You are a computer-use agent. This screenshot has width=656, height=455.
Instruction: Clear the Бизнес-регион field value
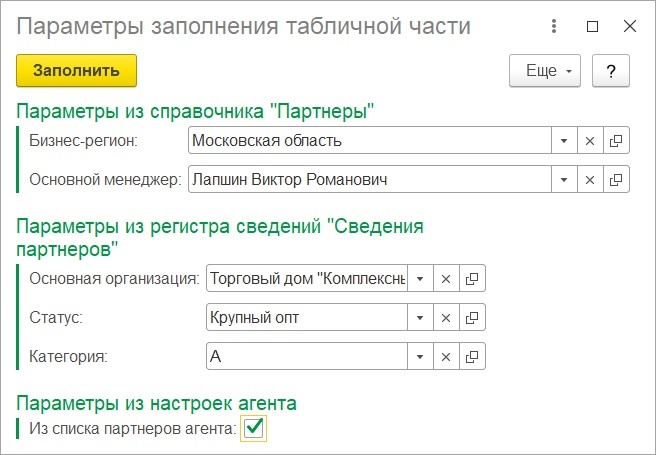590,141
